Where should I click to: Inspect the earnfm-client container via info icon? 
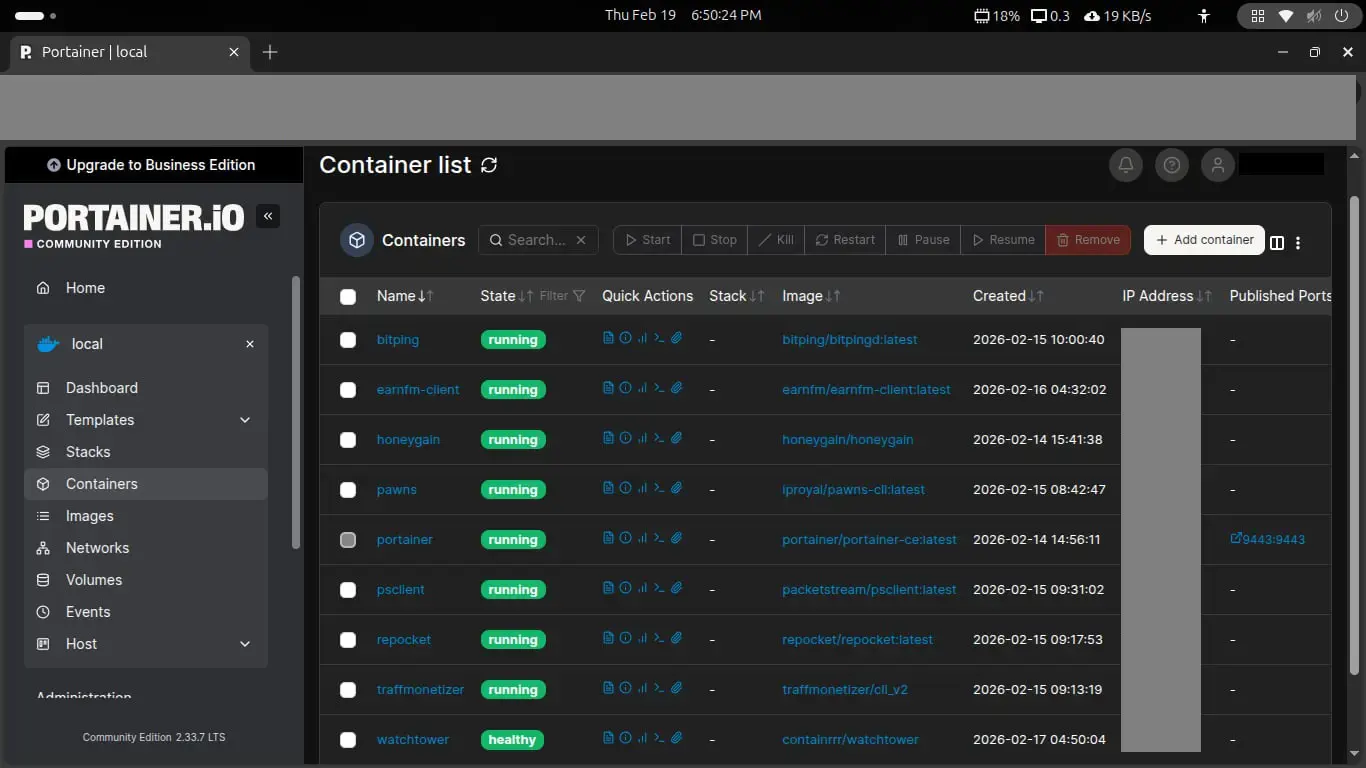[x=625, y=388]
